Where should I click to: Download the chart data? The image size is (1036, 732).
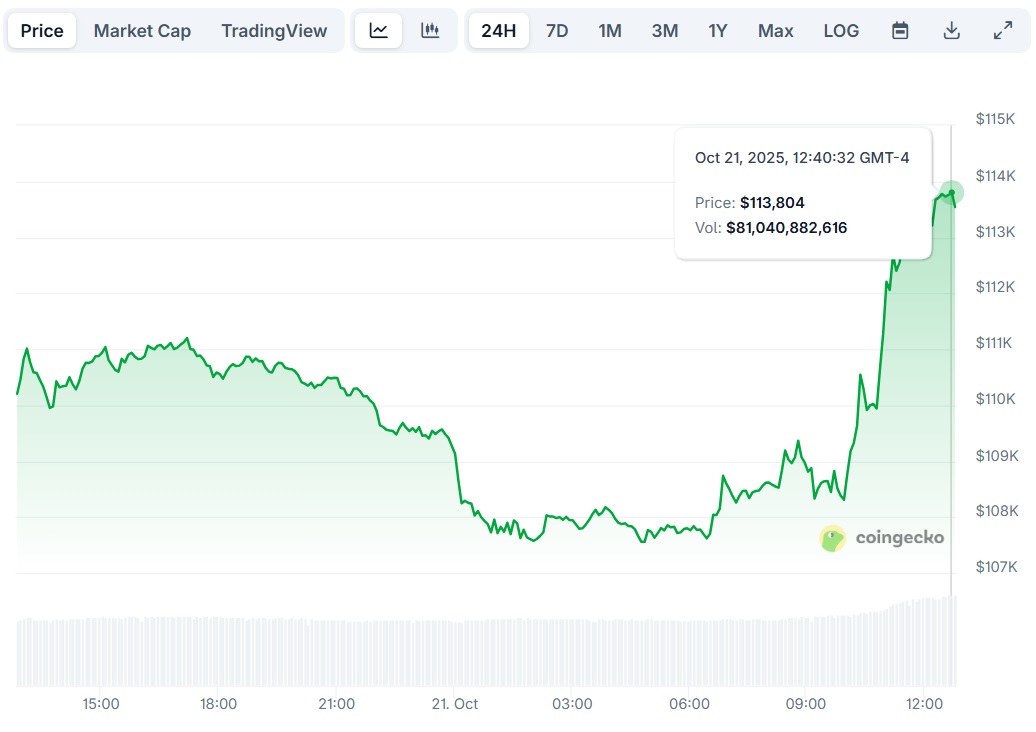pyautogui.click(x=951, y=31)
